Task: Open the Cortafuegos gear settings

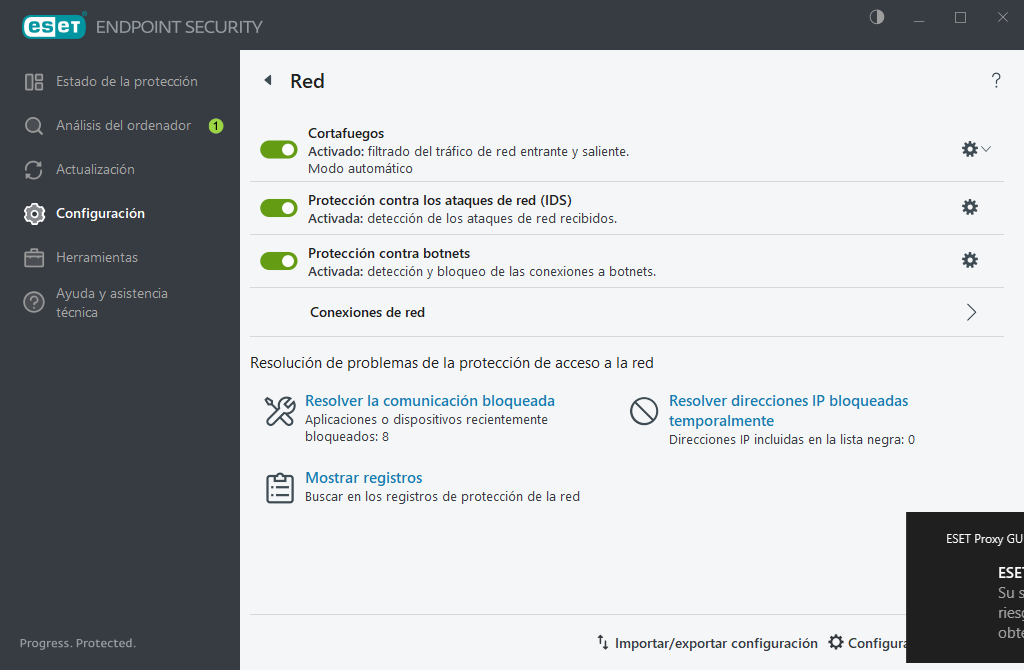Action: [x=970, y=149]
